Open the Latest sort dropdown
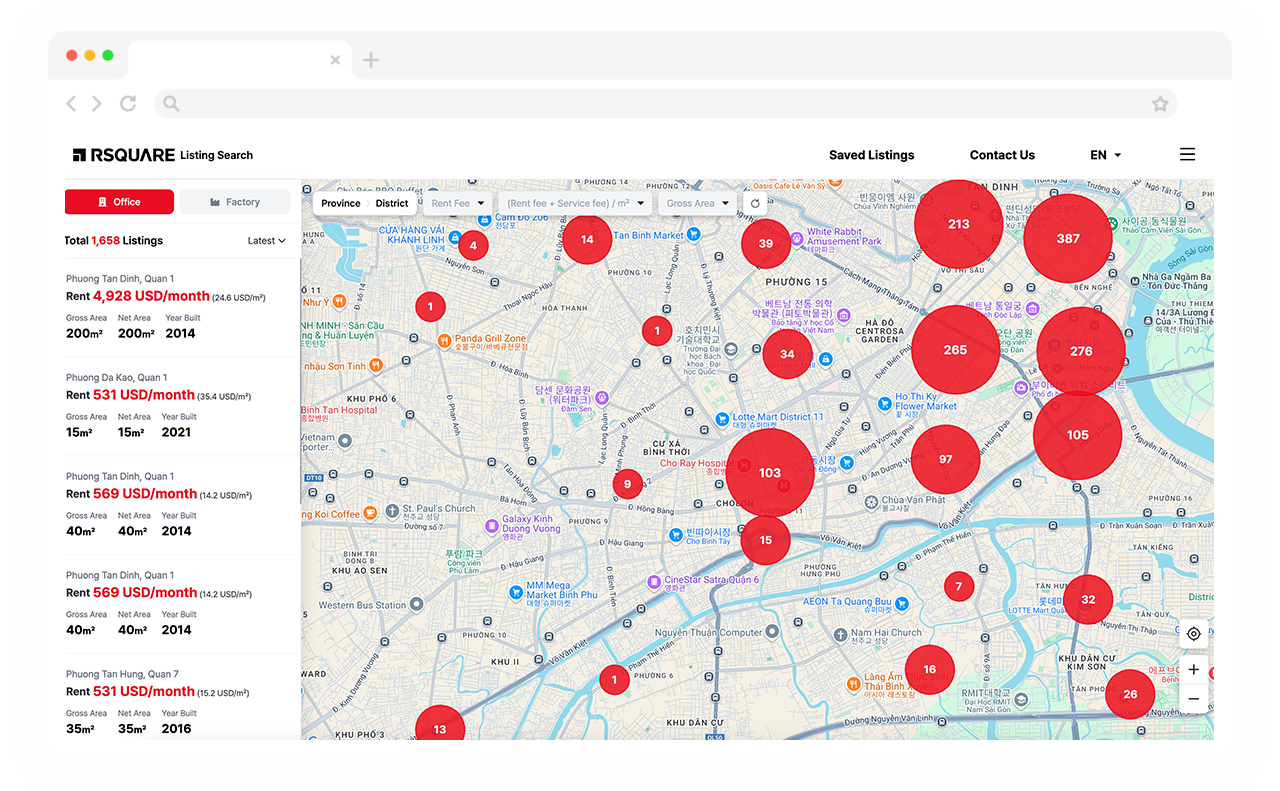Screen dimensions: 1280x791 click(266, 241)
